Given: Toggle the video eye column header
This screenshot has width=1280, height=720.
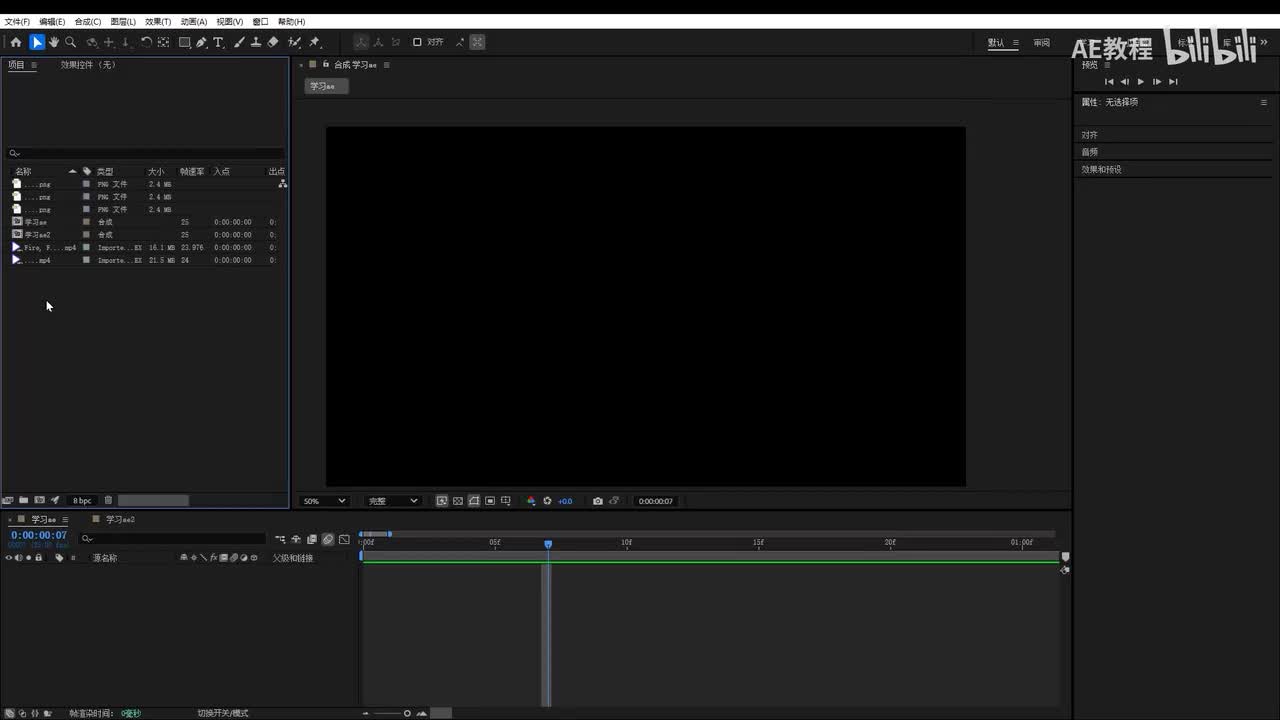Looking at the screenshot, I should point(9,558).
